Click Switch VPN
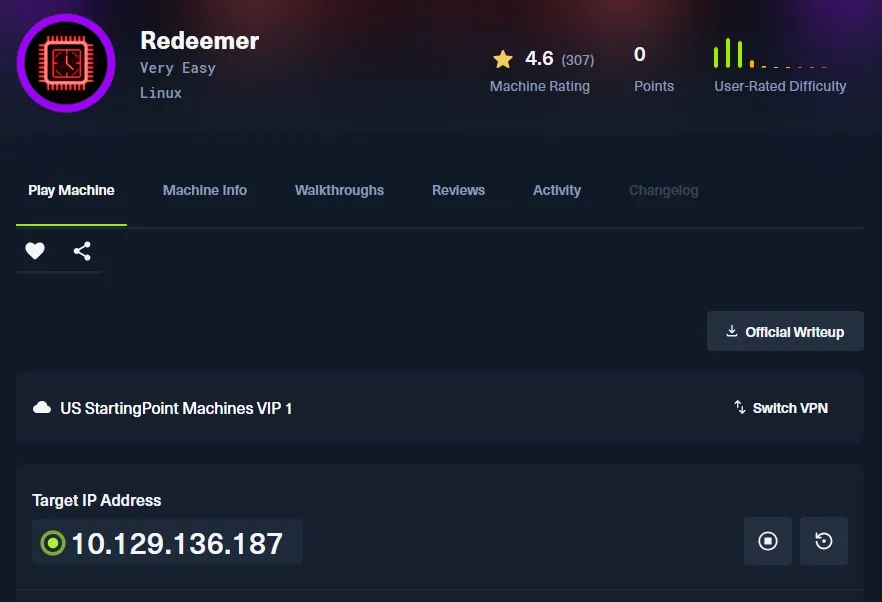This screenshot has width=882, height=602. (x=781, y=408)
